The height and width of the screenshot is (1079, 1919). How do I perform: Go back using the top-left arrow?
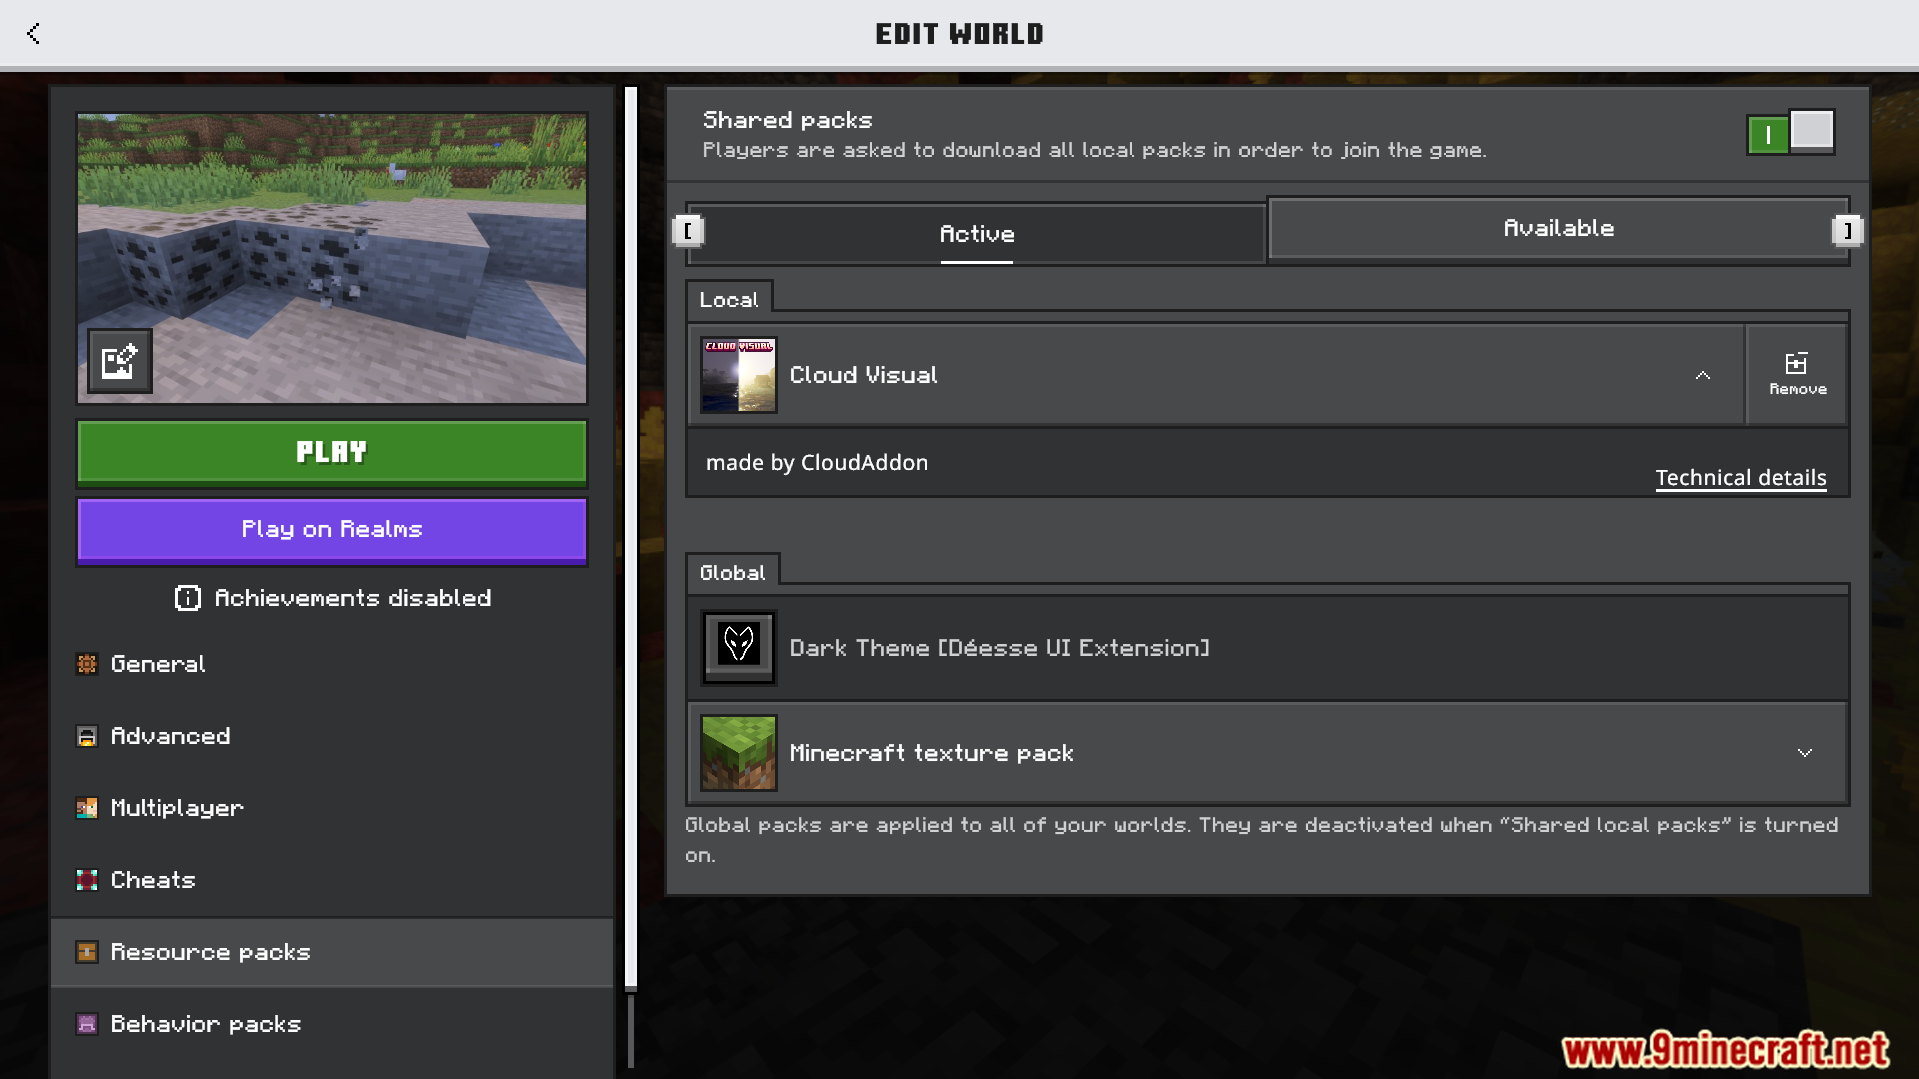pos(33,33)
